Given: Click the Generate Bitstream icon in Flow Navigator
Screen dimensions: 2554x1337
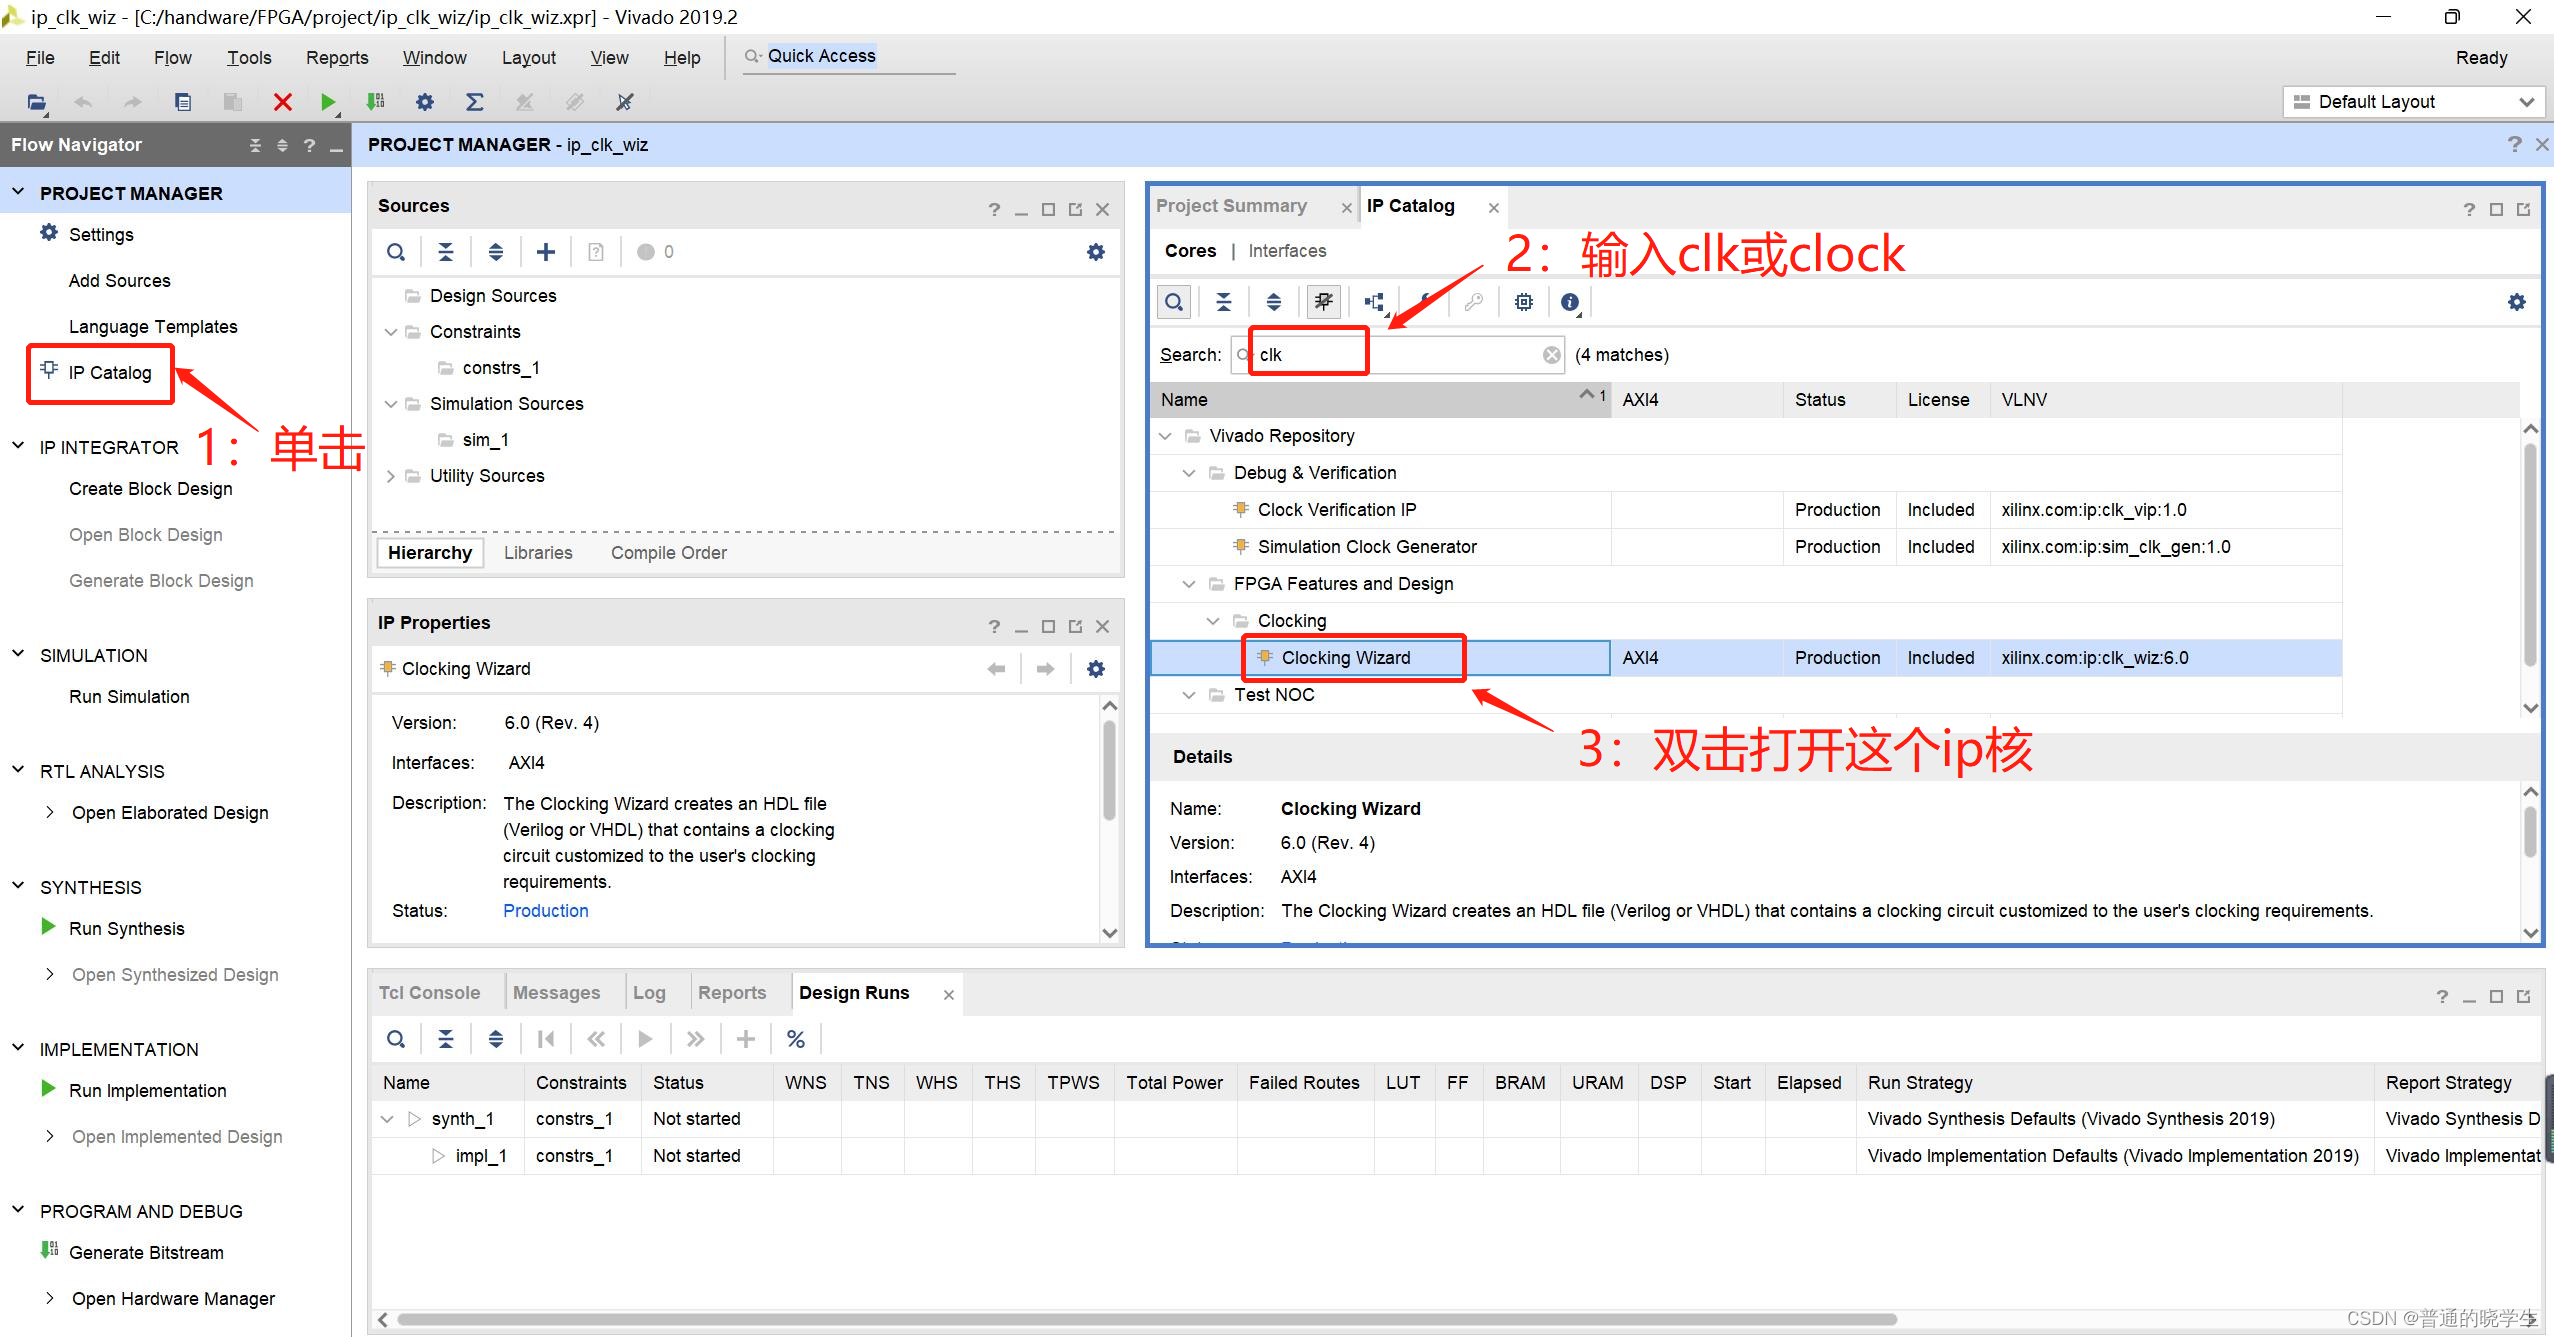Looking at the screenshot, I should (x=49, y=1250).
